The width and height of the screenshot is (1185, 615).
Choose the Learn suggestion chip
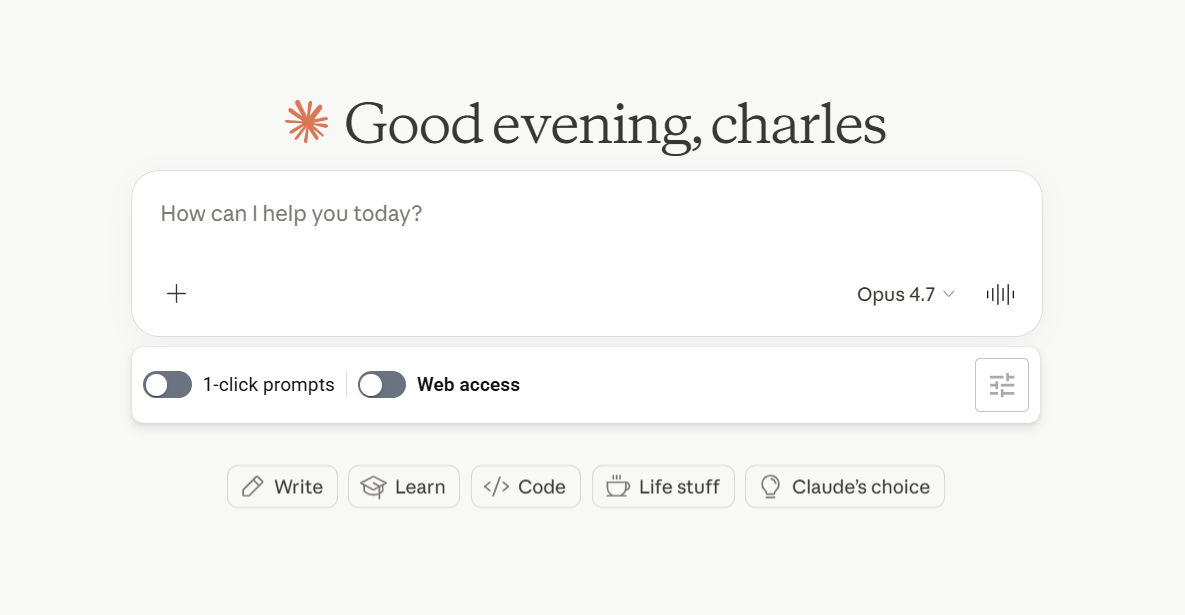[x=404, y=487]
